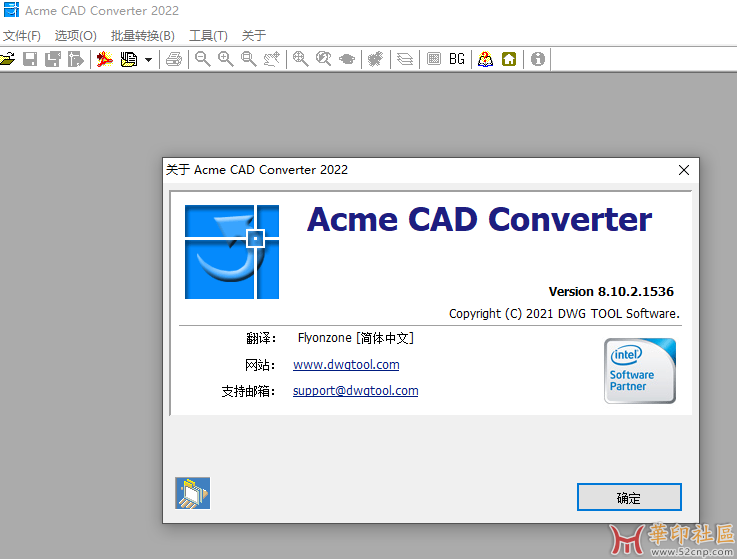Click the folder icon at dialog bottom-left
The image size is (737, 559).
coord(192,493)
